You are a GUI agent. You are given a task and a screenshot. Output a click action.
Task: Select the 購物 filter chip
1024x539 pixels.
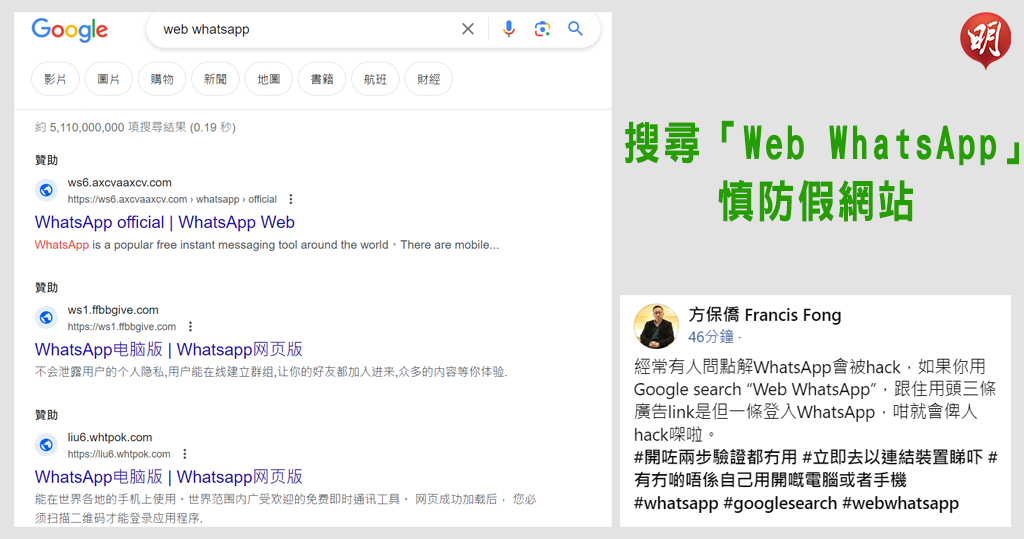coord(162,79)
